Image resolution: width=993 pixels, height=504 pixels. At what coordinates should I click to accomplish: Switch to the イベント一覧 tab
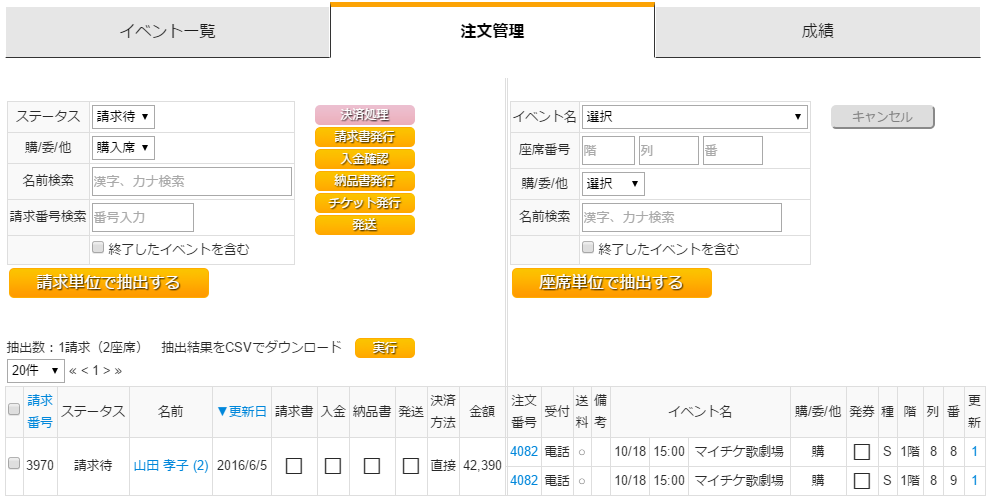pos(167,31)
